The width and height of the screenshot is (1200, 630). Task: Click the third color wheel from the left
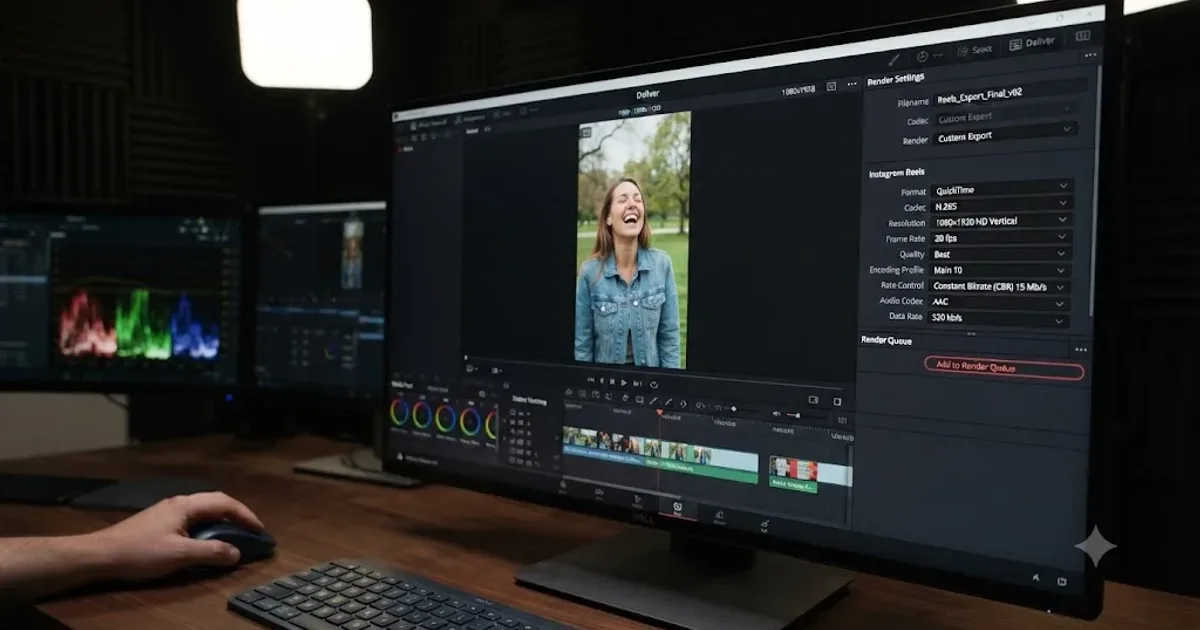[446, 418]
